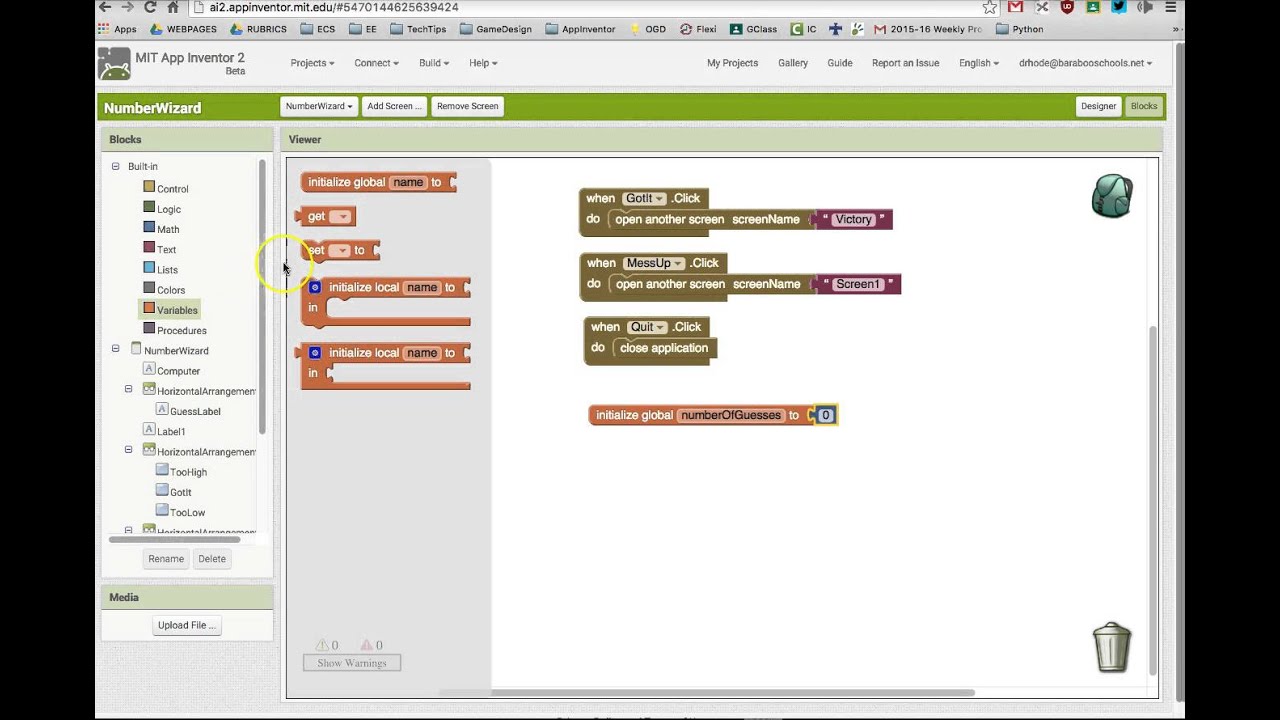
Task: Collapse the Built-in tree section
Action: click(x=115, y=166)
